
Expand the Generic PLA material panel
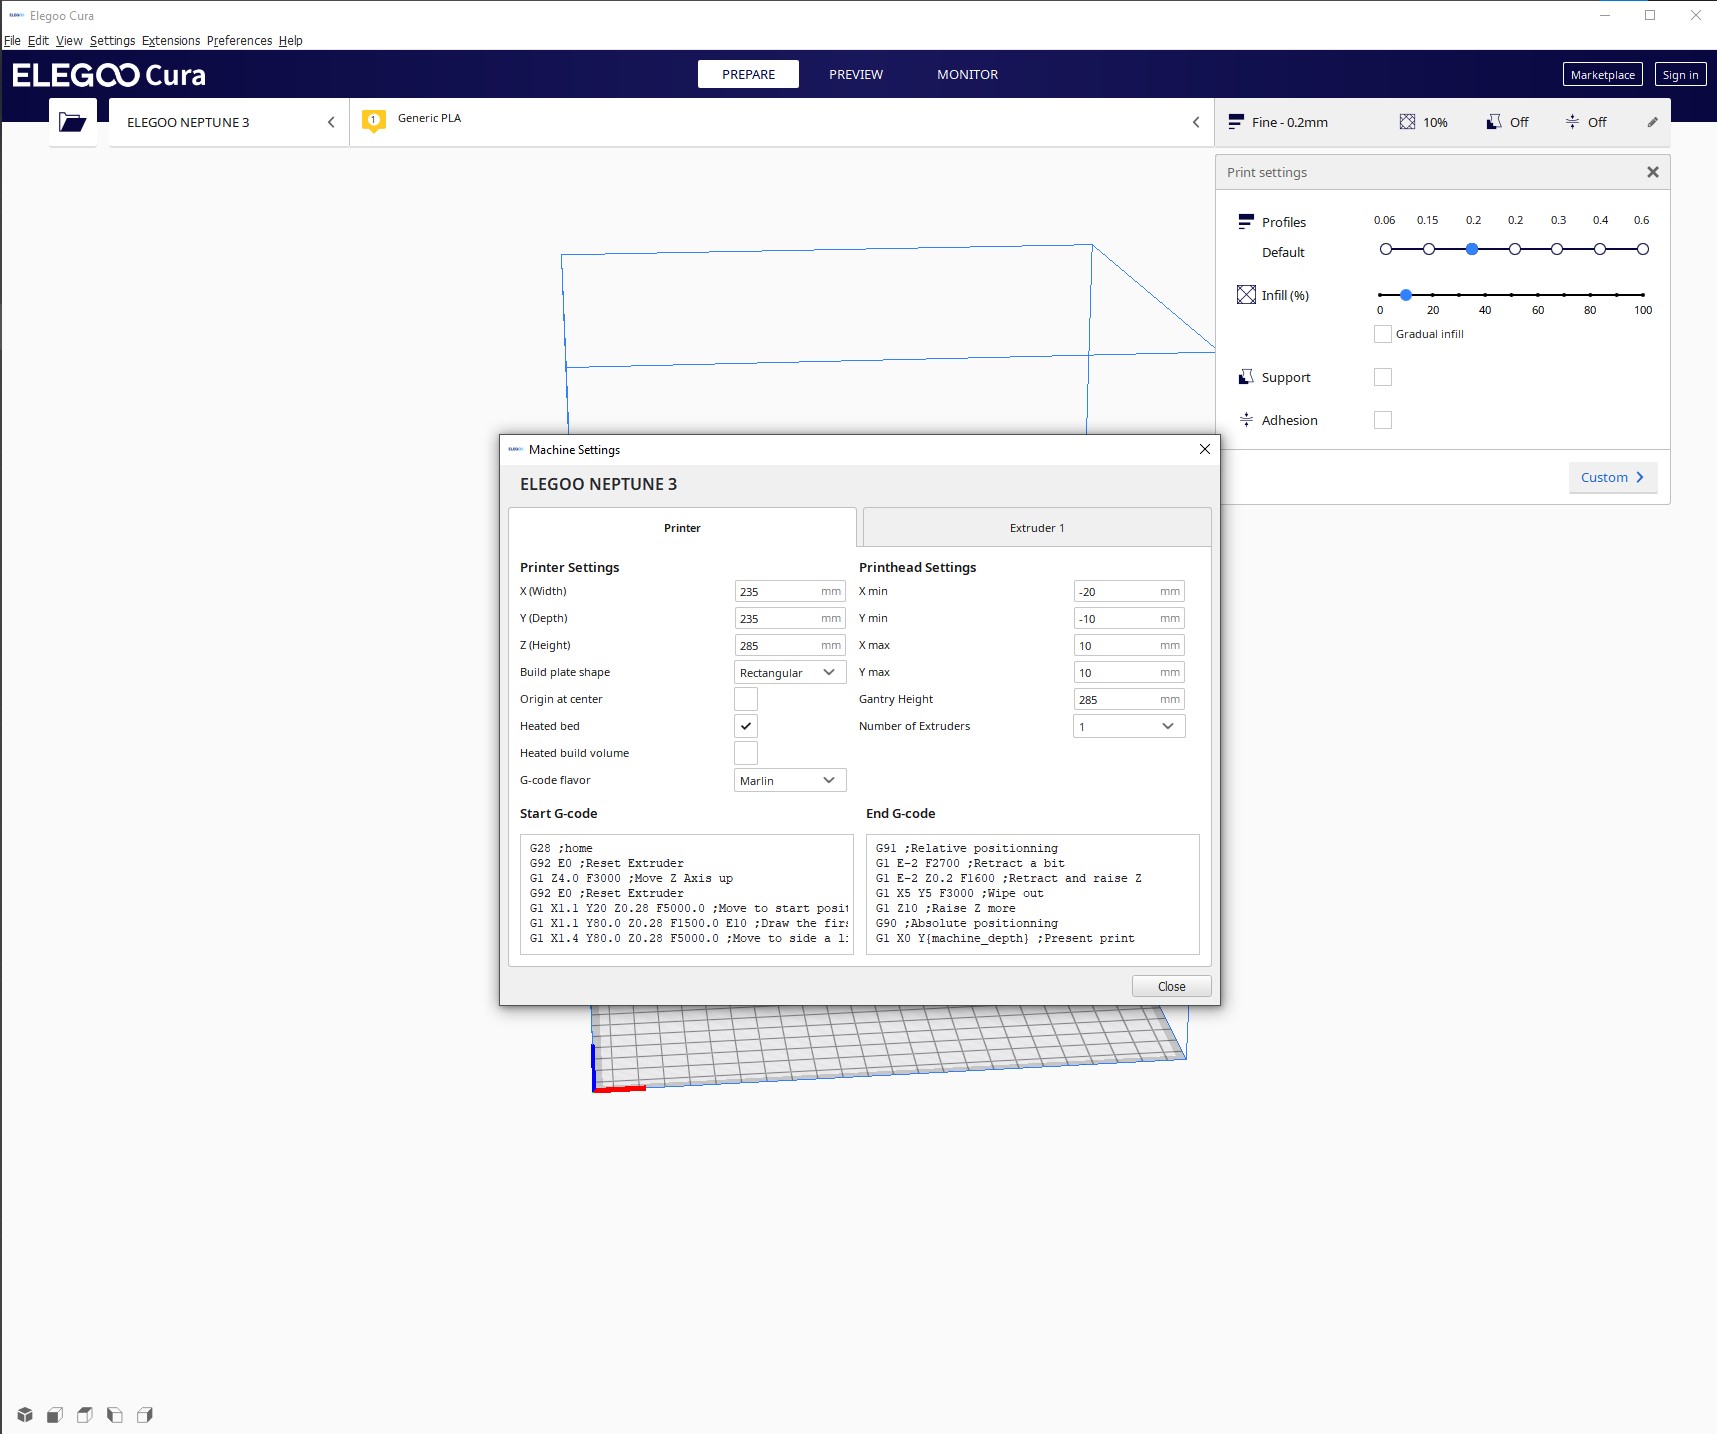click(x=782, y=122)
